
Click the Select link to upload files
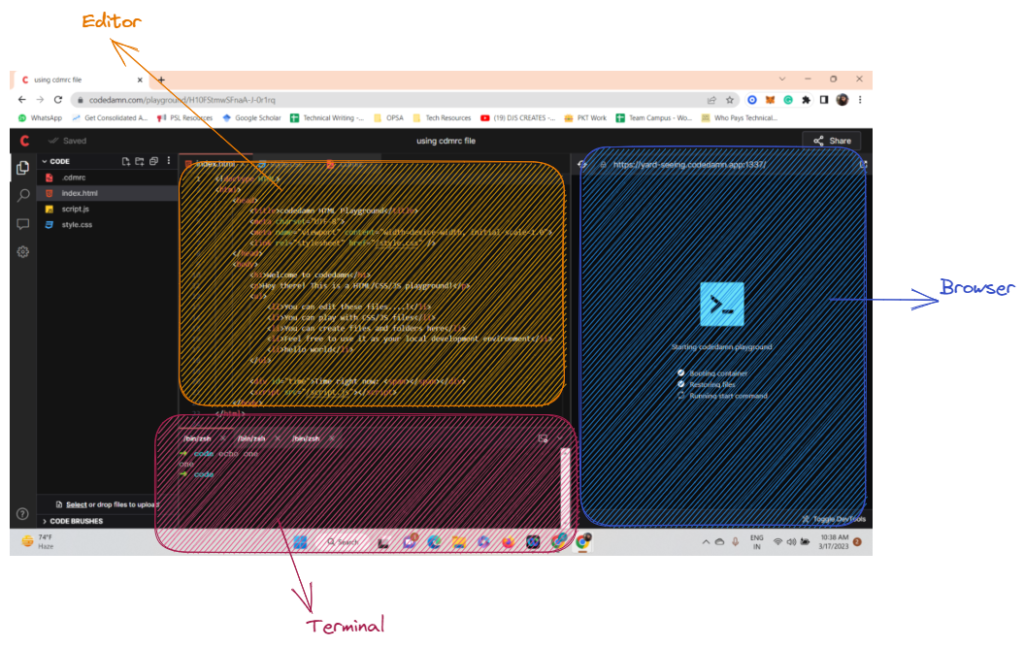click(x=76, y=505)
